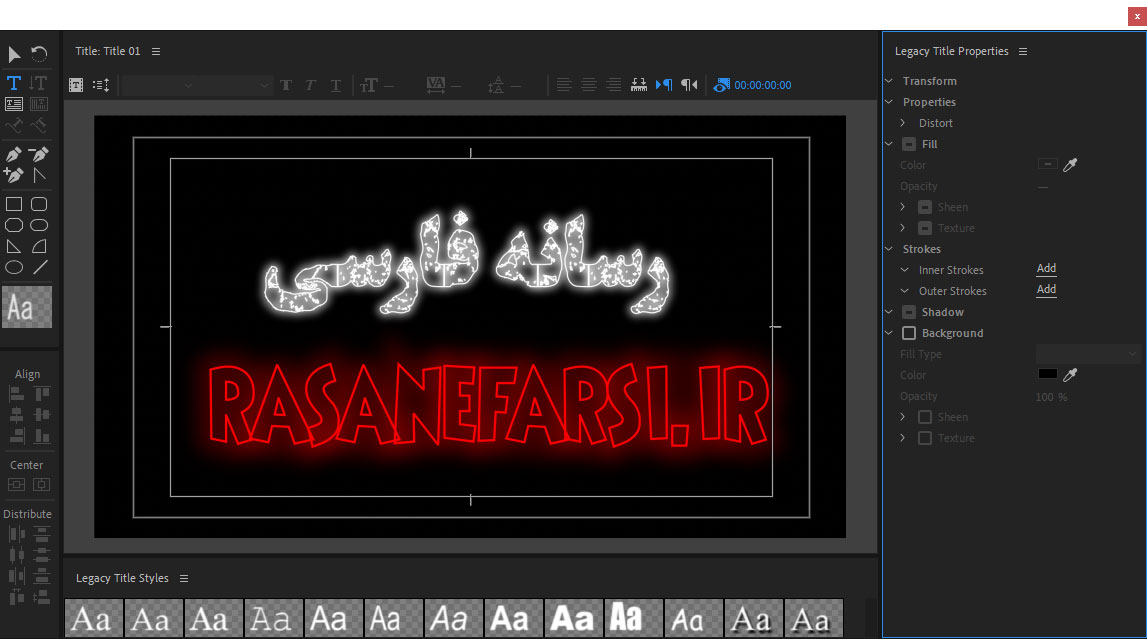The height and width of the screenshot is (639, 1147).
Task: Select the Vertical Type tool
Action: click(39, 83)
